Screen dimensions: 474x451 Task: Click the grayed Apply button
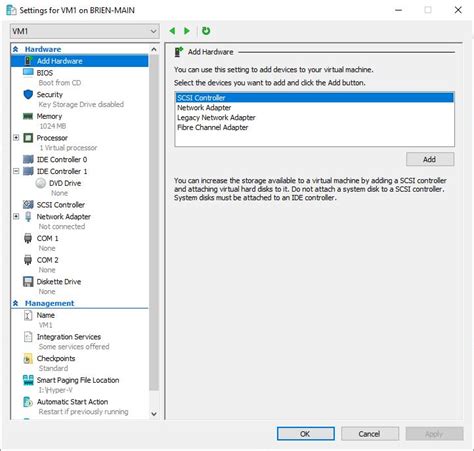(434, 434)
